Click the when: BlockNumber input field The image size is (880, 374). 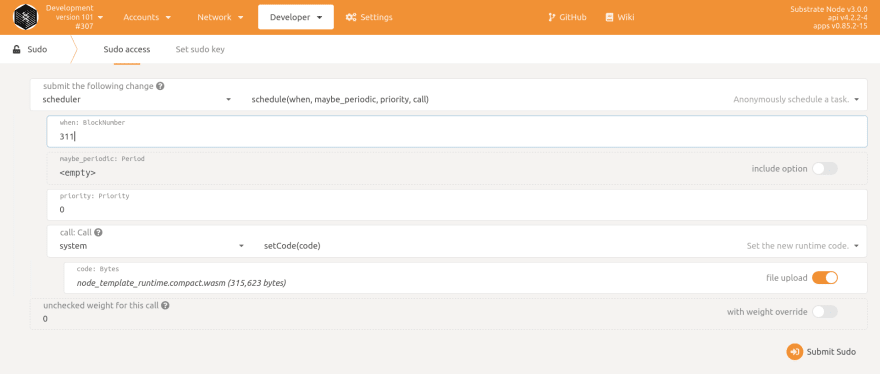pyautogui.click(x=457, y=131)
